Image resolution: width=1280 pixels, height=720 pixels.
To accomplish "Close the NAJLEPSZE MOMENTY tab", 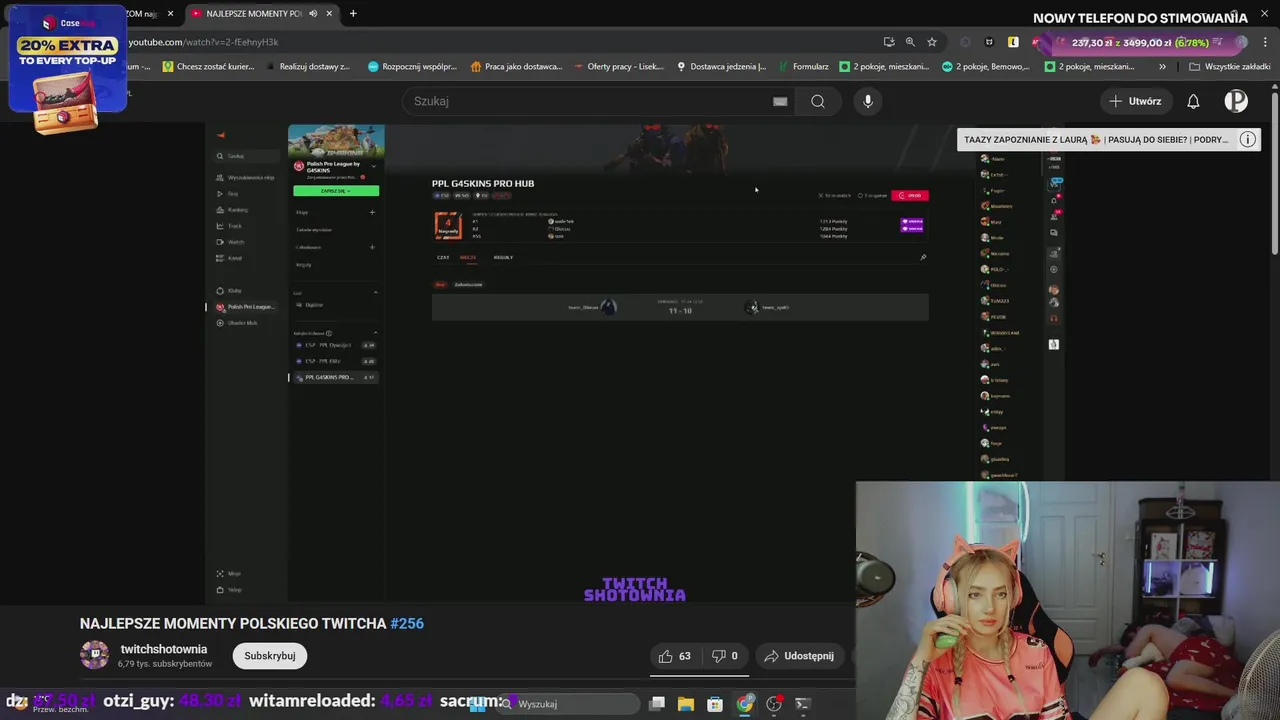I will point(329,13).
